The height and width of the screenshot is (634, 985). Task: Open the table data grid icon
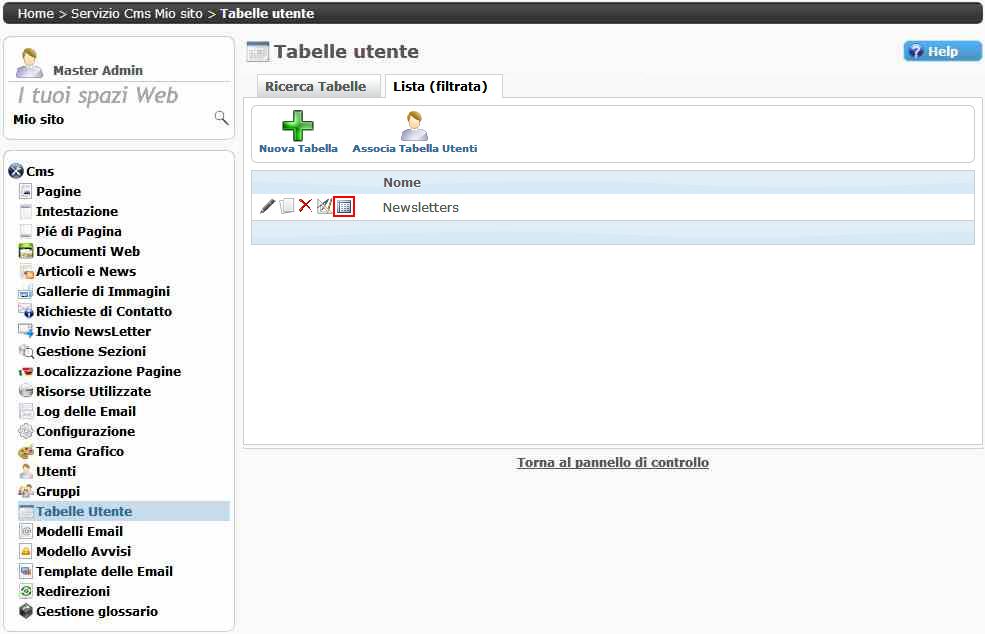(344, 207)
